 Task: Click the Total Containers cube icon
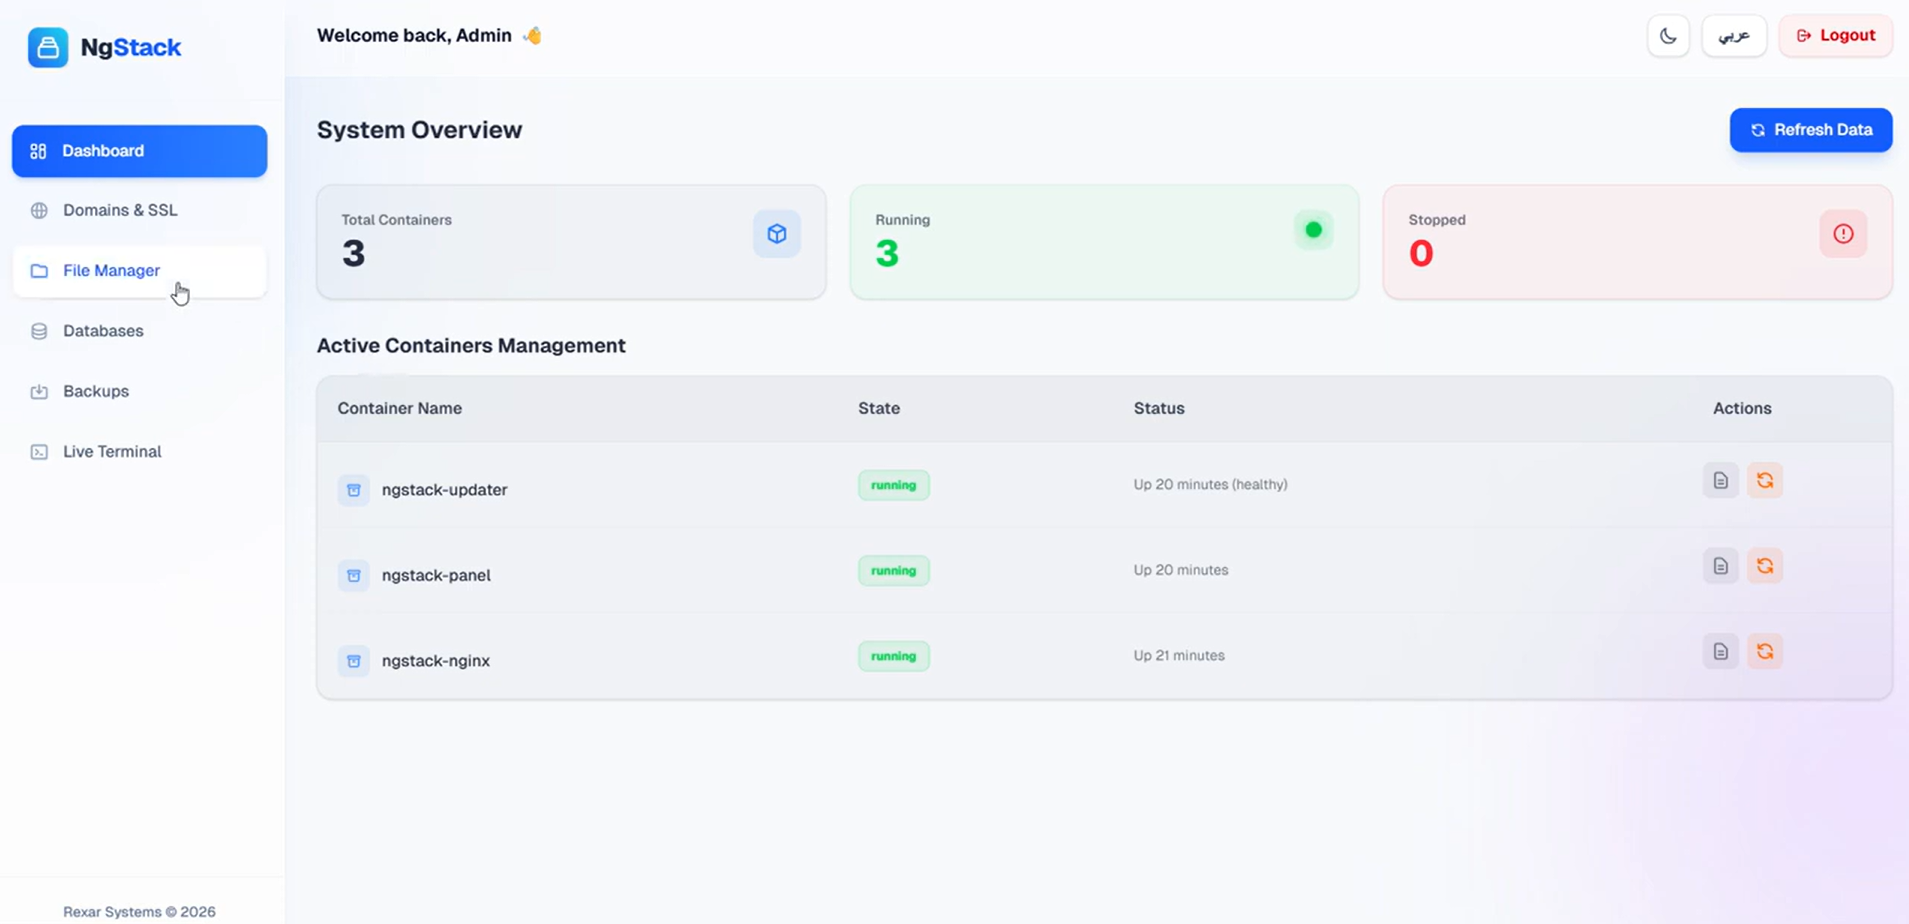pyautogui.click(x=776, y=234)
